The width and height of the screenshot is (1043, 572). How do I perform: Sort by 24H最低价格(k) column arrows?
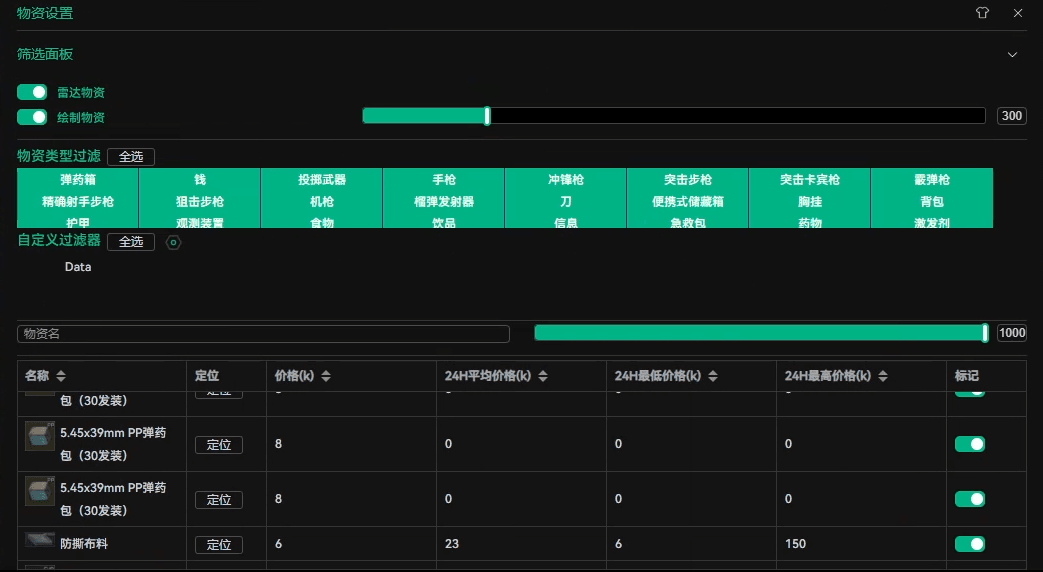(x=713, y=376)
